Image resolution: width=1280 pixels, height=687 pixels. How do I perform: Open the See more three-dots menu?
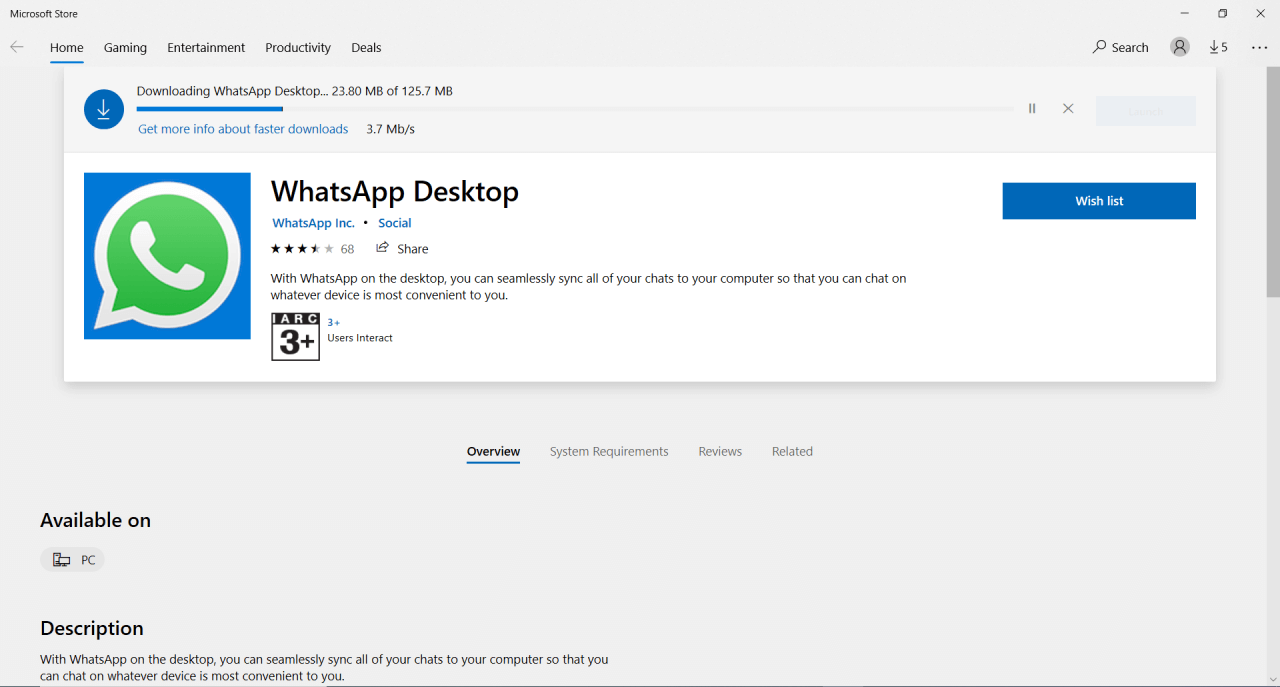point(1259,47)
